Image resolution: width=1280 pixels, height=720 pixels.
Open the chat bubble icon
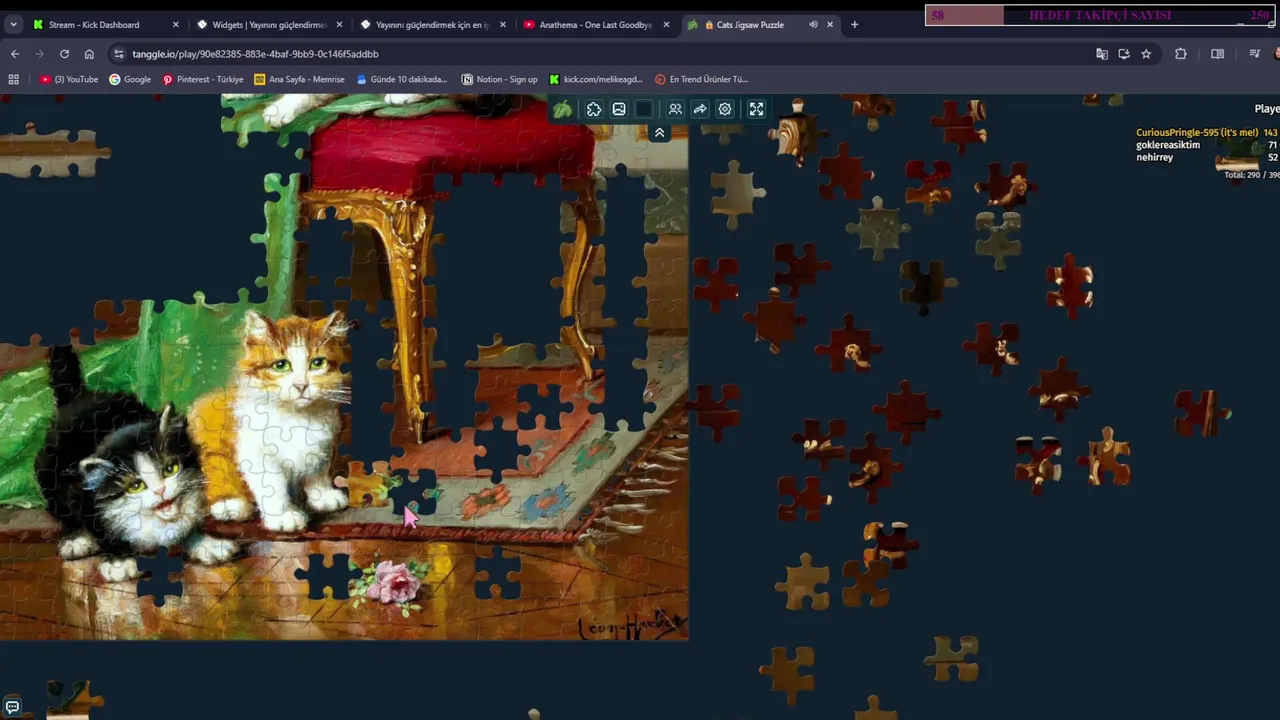pos(12,707)
